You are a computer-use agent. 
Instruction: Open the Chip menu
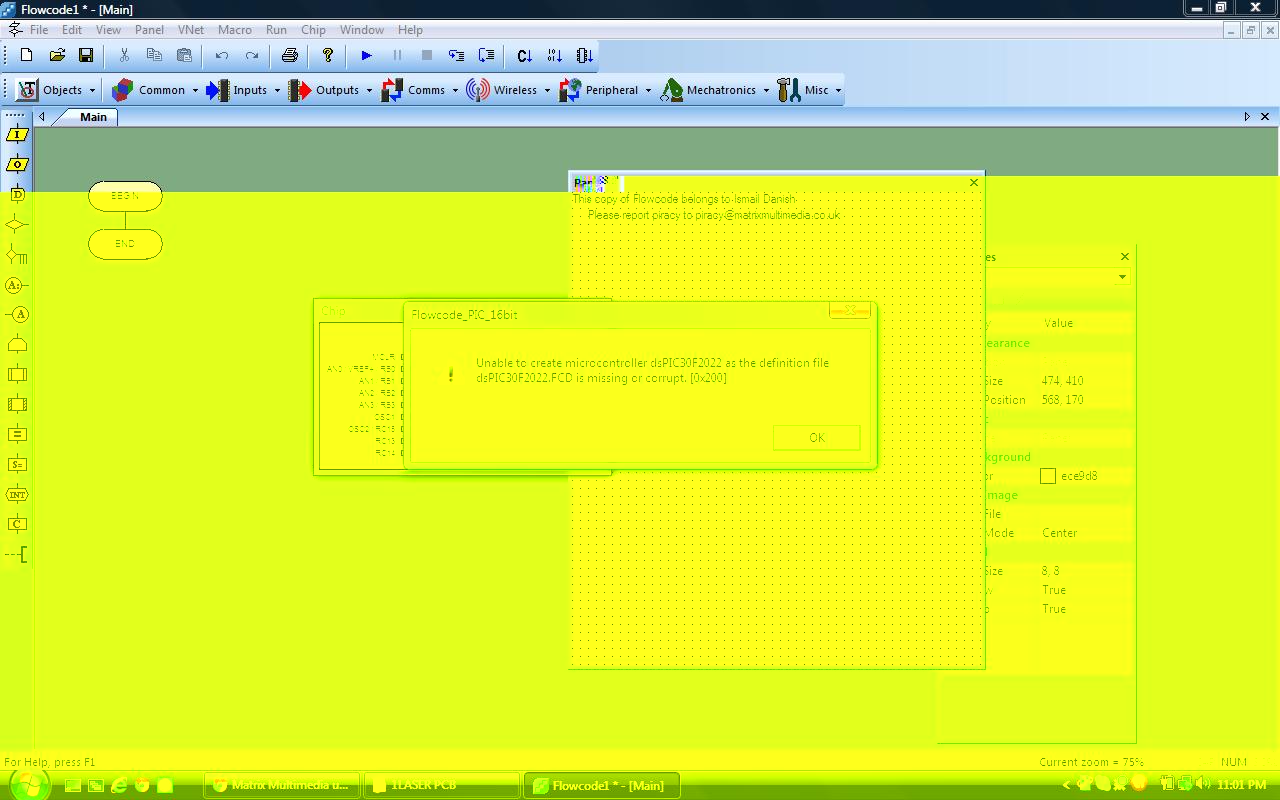point(313,30)
